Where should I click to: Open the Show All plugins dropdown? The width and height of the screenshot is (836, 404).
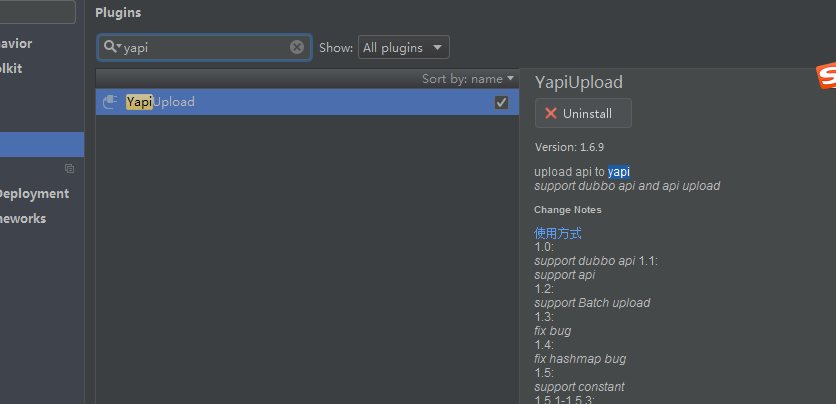404,47
